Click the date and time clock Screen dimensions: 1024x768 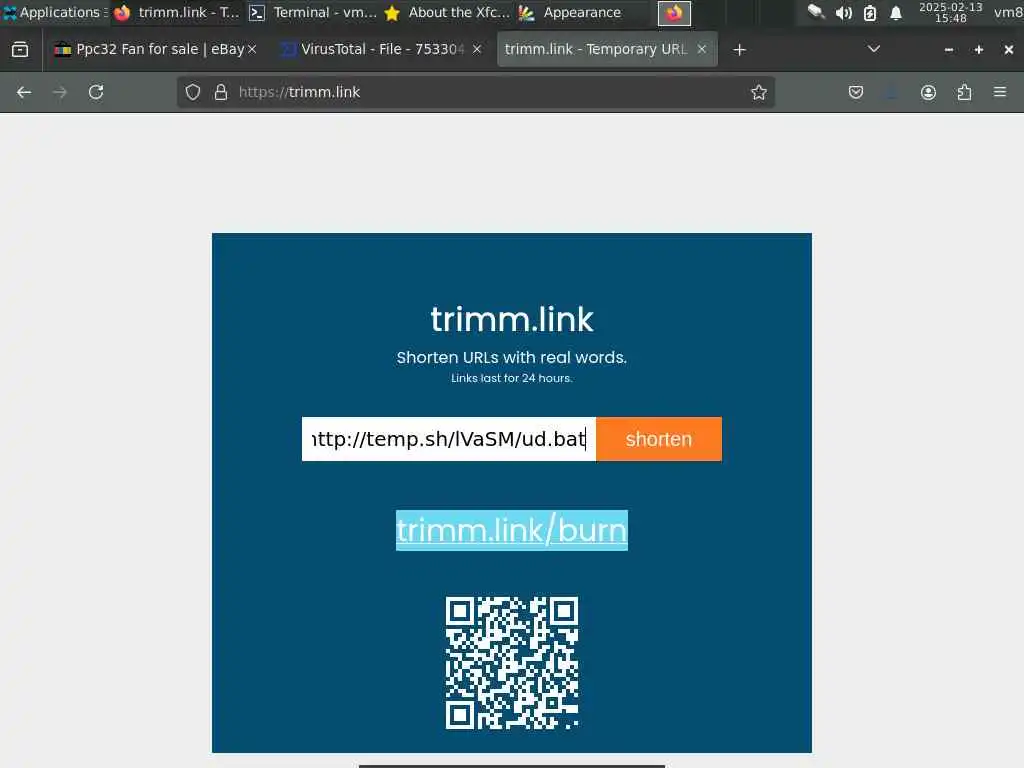(x=950, y=12)
